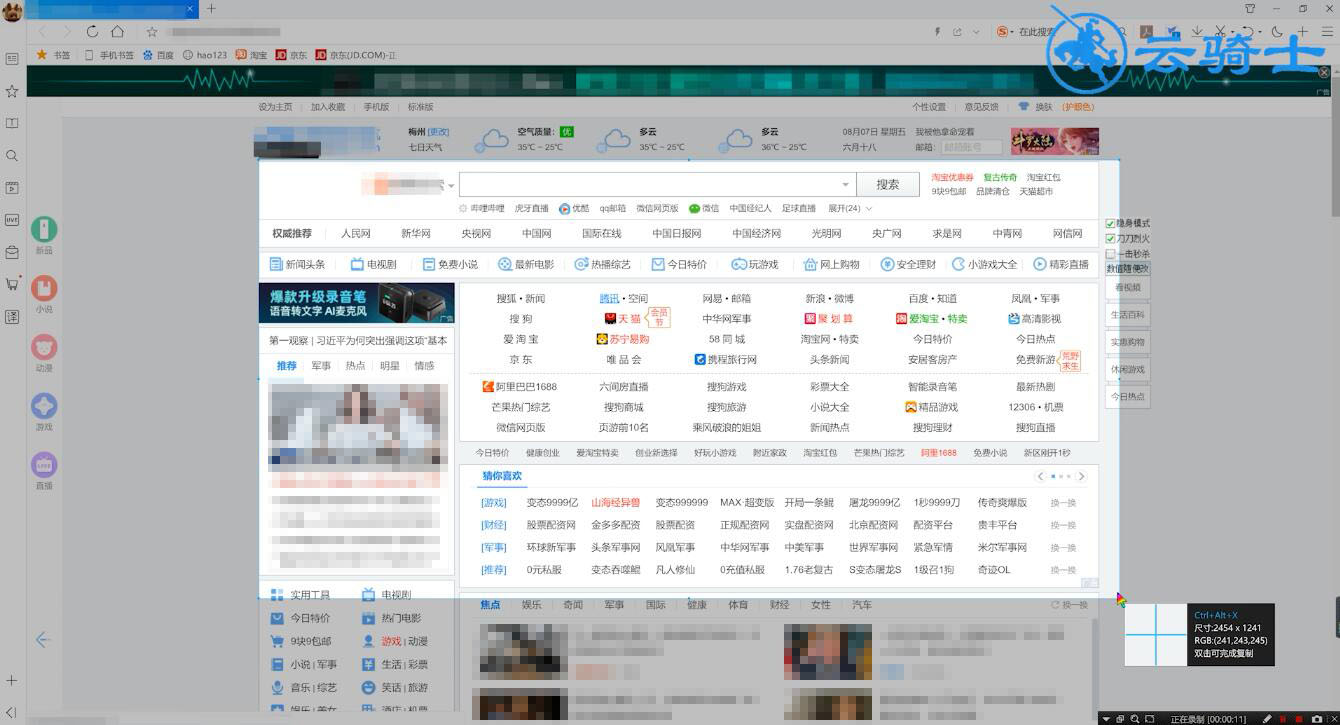The height and width of the screenshot is (725, 1340).
Task: Open the 人民网 link
Action: pos(355,233)
